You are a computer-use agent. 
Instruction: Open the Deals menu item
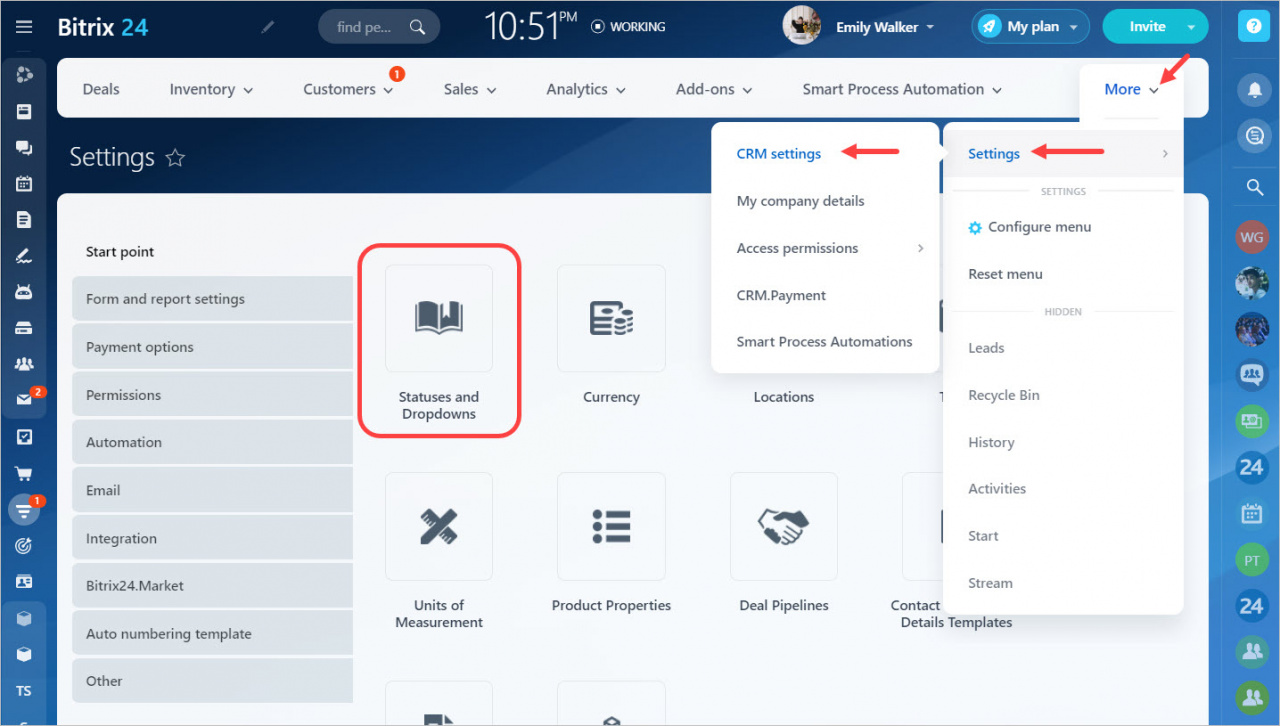tap(101, 89)
